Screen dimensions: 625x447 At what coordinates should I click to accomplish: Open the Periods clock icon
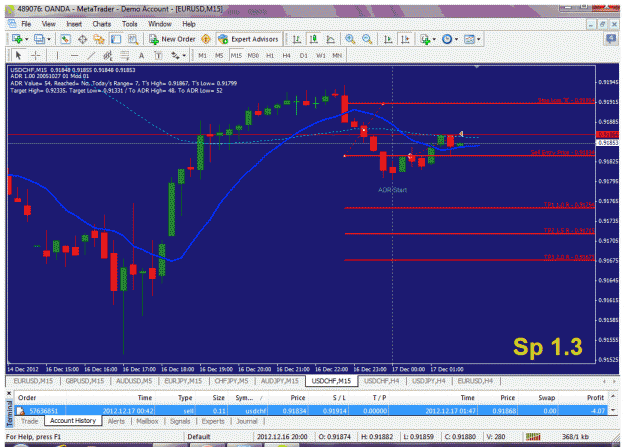(x=447, y=39)
